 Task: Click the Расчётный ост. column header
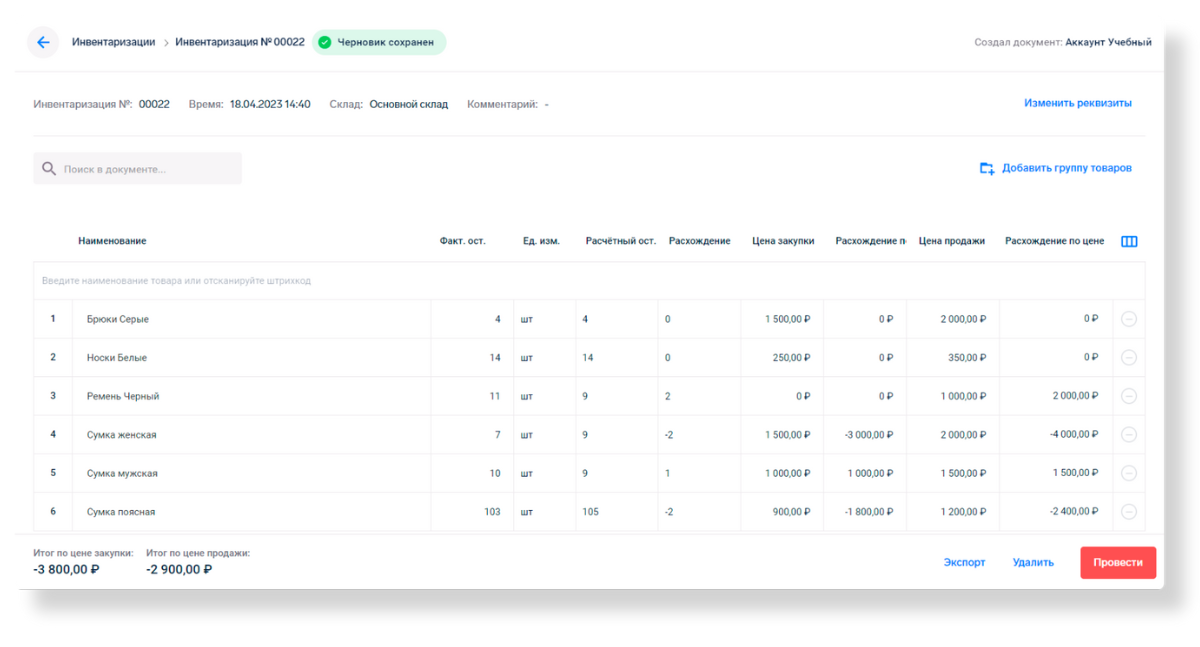pos(621,241)
